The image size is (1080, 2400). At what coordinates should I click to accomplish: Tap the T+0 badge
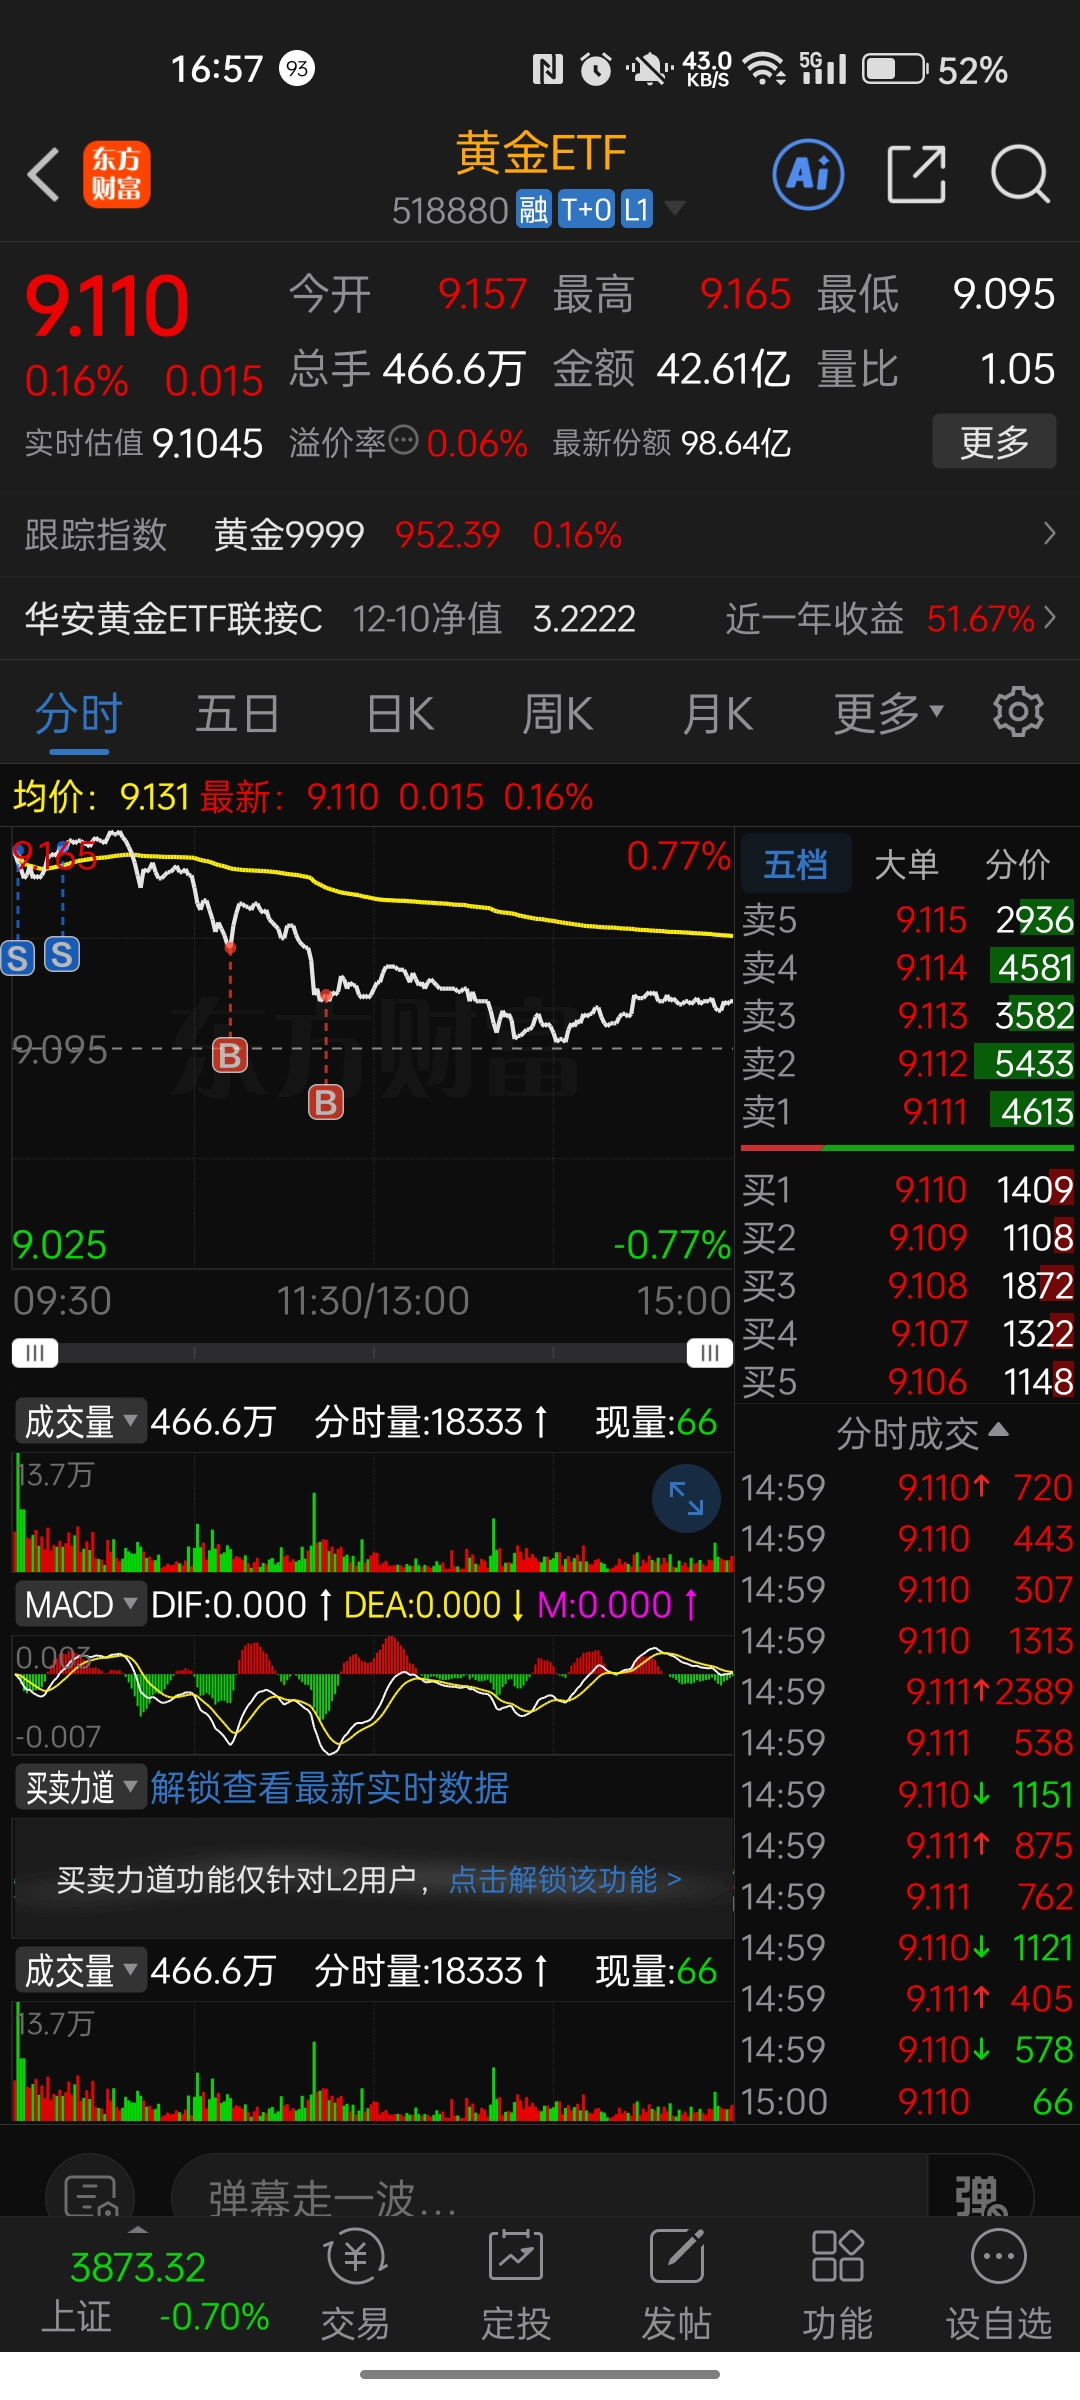[586, 209]
